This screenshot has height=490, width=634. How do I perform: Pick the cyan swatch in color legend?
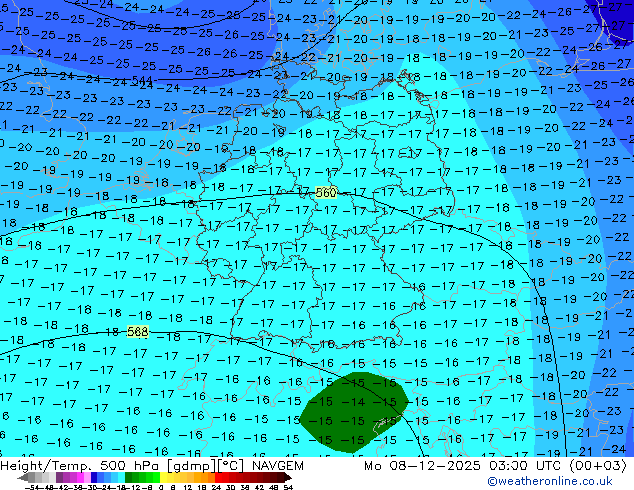point(121,477)
